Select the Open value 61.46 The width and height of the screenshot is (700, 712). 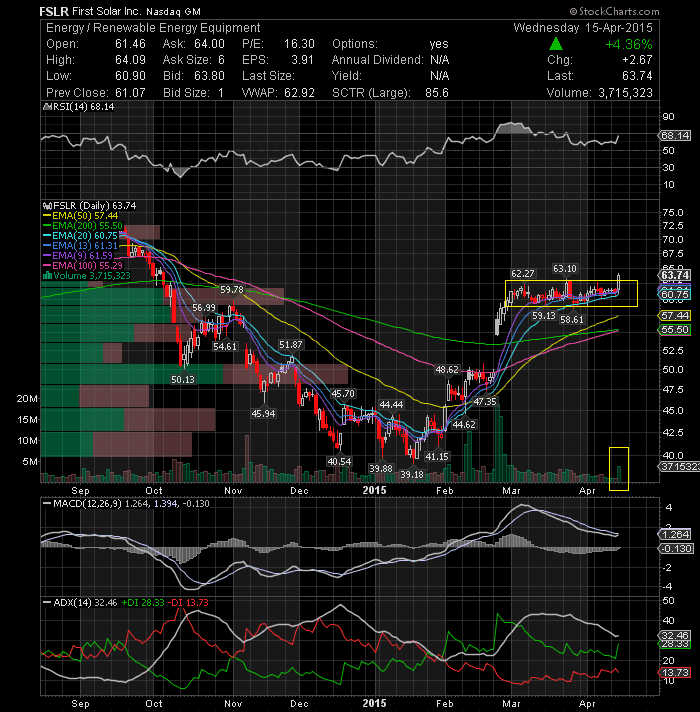click(130, 44)
